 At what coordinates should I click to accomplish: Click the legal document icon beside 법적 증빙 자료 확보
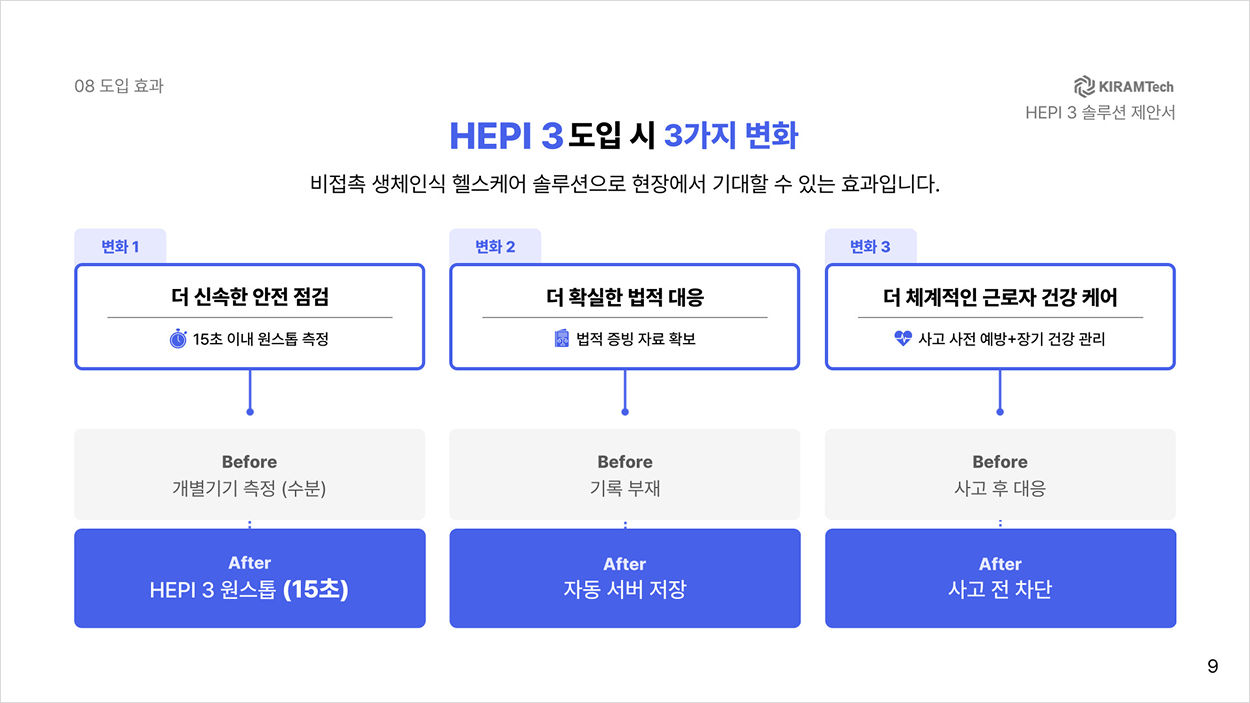click(x=562, y=339)
